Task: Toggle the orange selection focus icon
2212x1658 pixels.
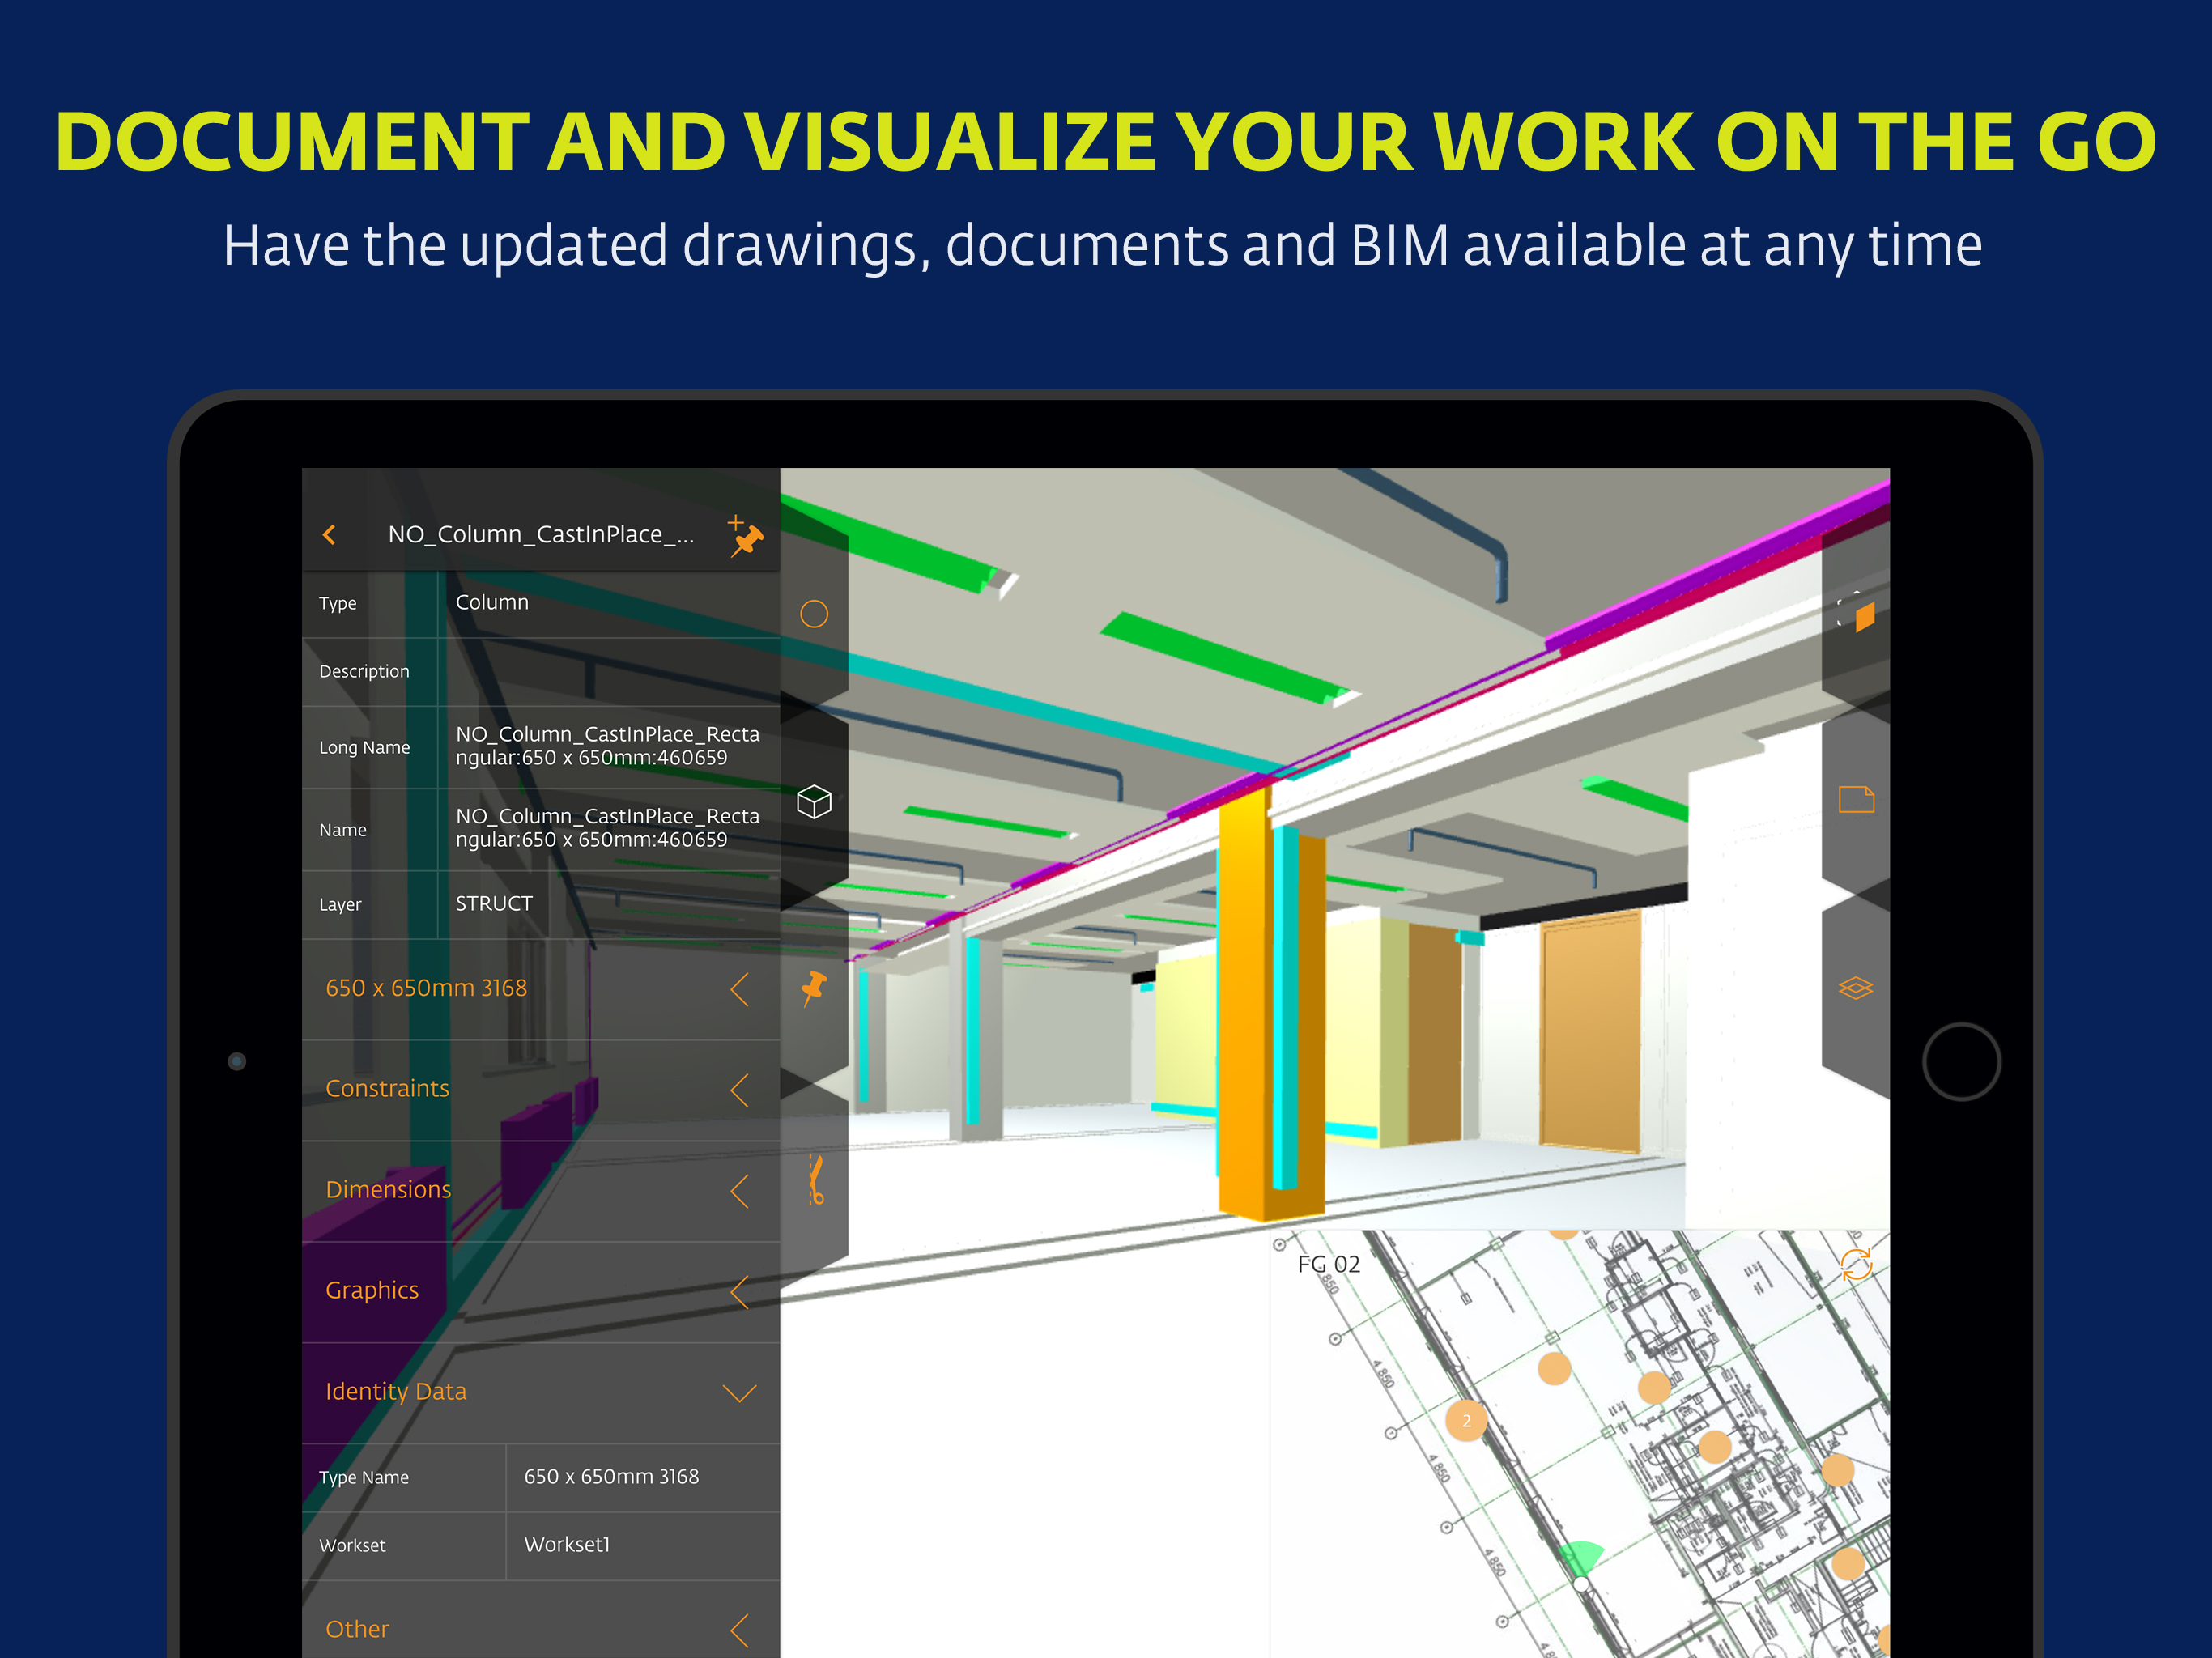Action: coord(1858,614)
